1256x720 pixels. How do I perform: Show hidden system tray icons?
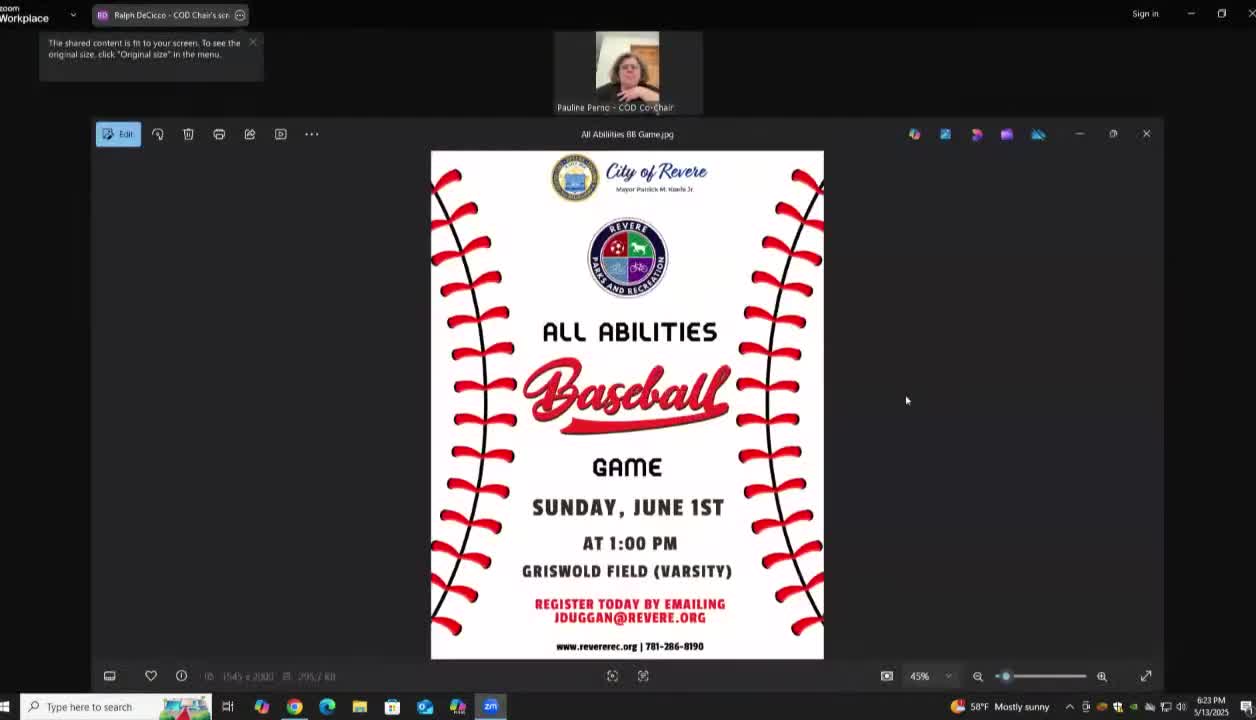click(x=1069, y=707)
